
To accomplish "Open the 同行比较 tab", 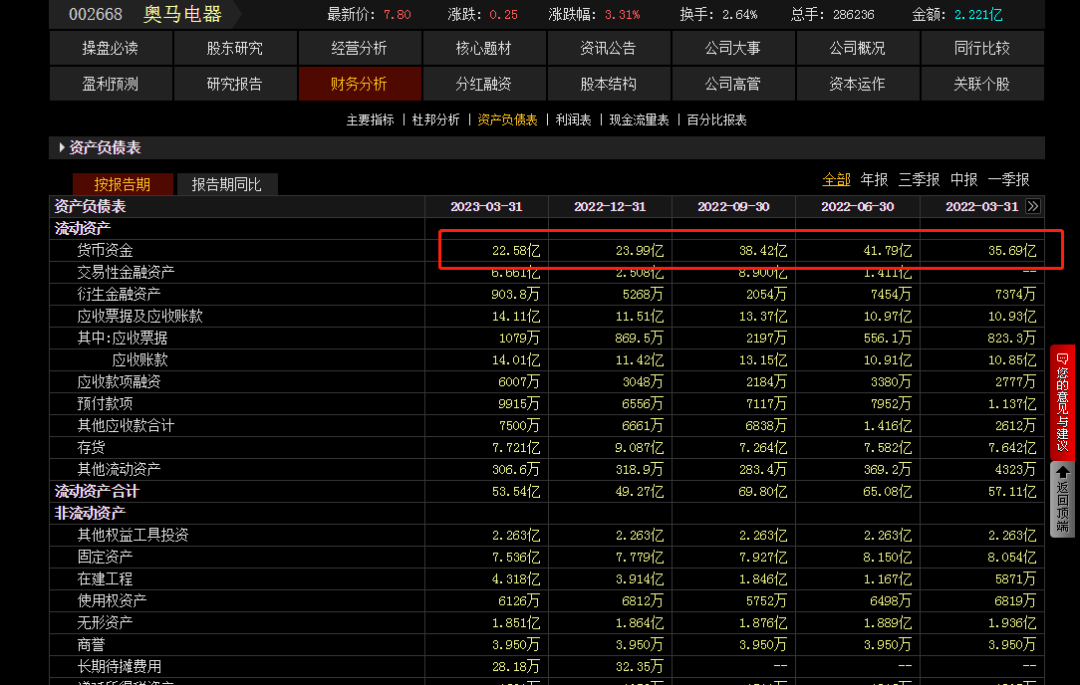I will [981, 48].
